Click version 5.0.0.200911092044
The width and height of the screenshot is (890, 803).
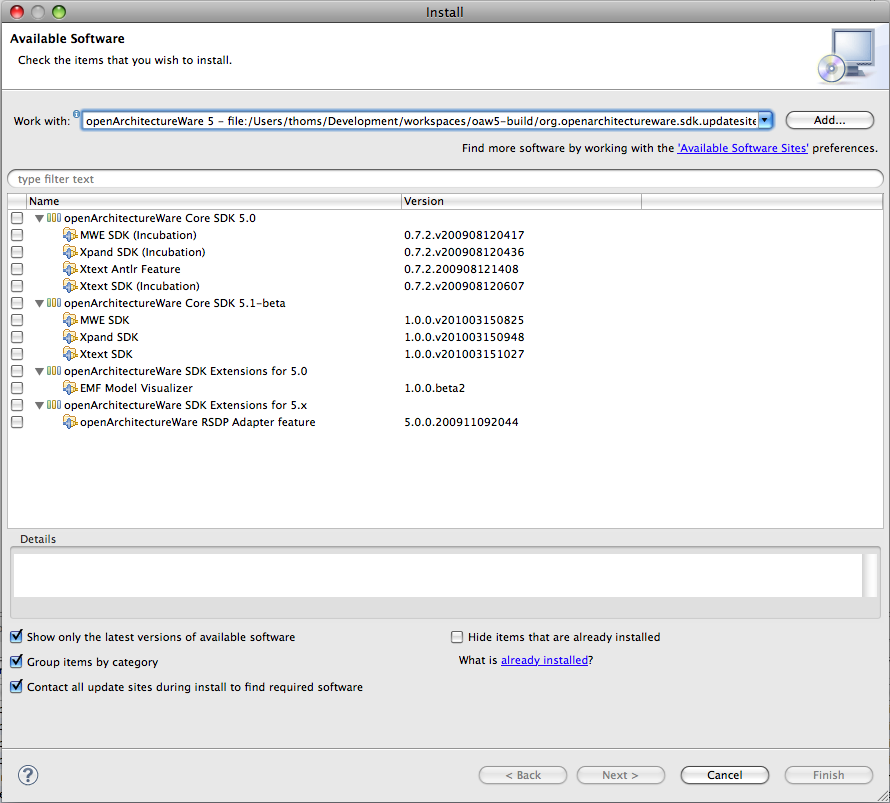pyautogui.click(x=461, y=422)
